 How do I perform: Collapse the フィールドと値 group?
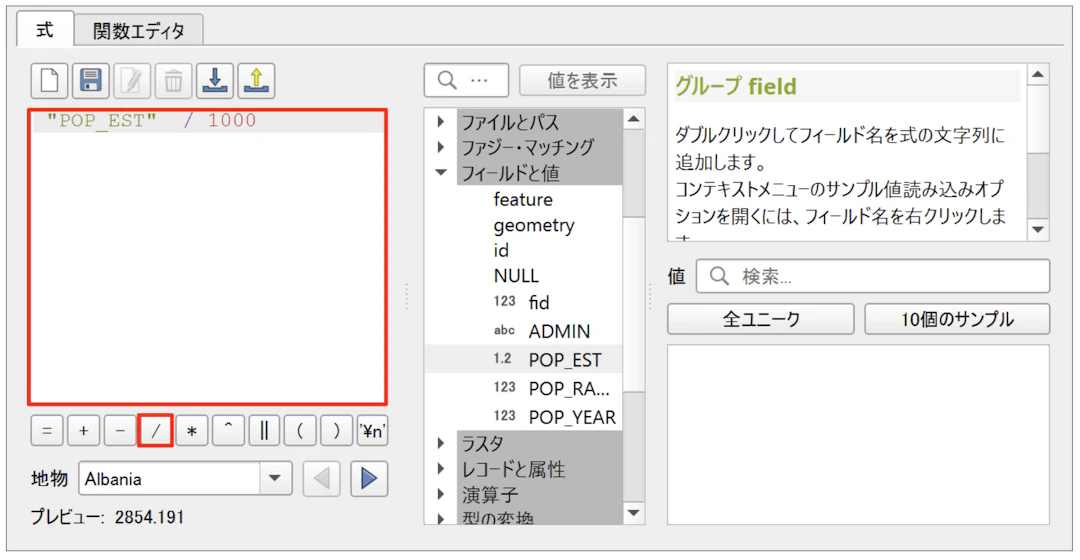440,173
